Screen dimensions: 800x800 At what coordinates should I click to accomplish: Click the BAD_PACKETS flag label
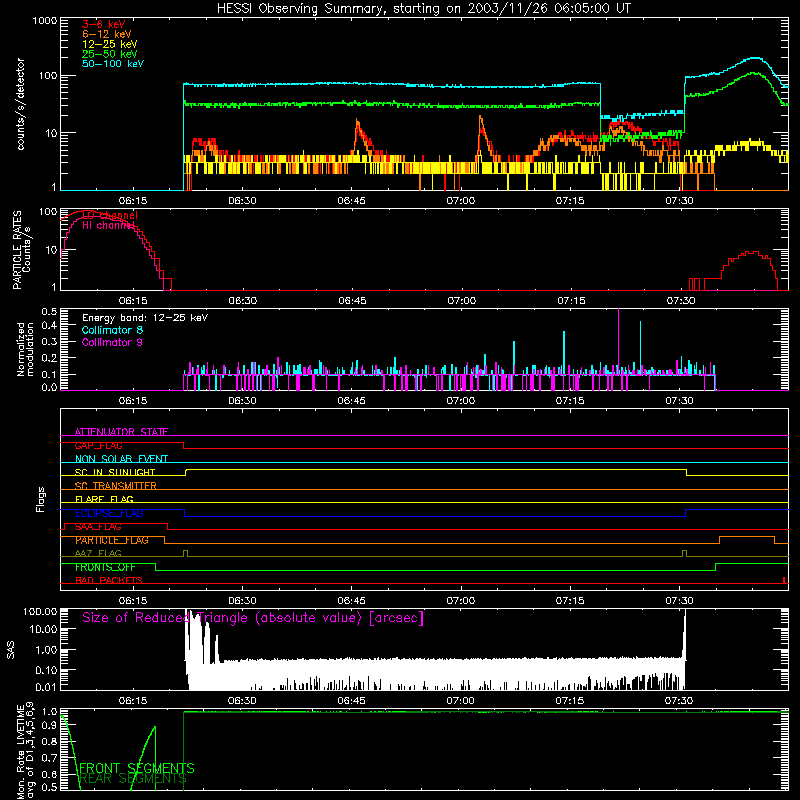(x=109, y=580)
